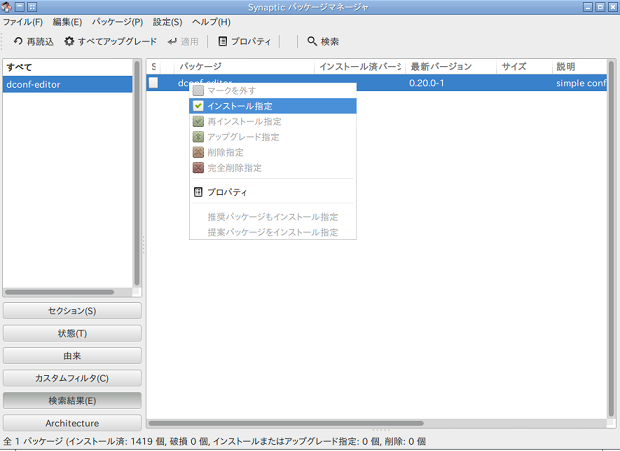Sort by the 説明 column header
620x451 pixels.
[579, 66]
